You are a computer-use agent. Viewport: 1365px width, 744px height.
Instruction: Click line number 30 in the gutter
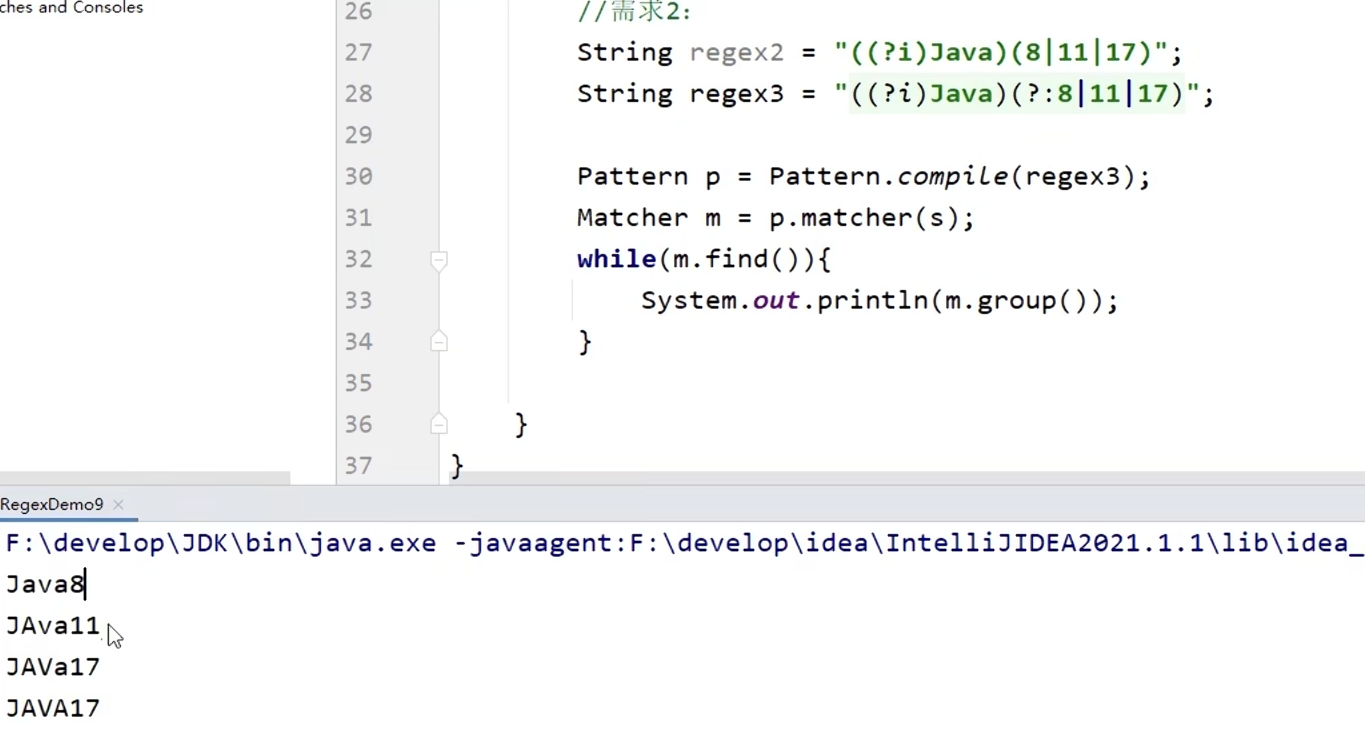click(x=358, y=177)
